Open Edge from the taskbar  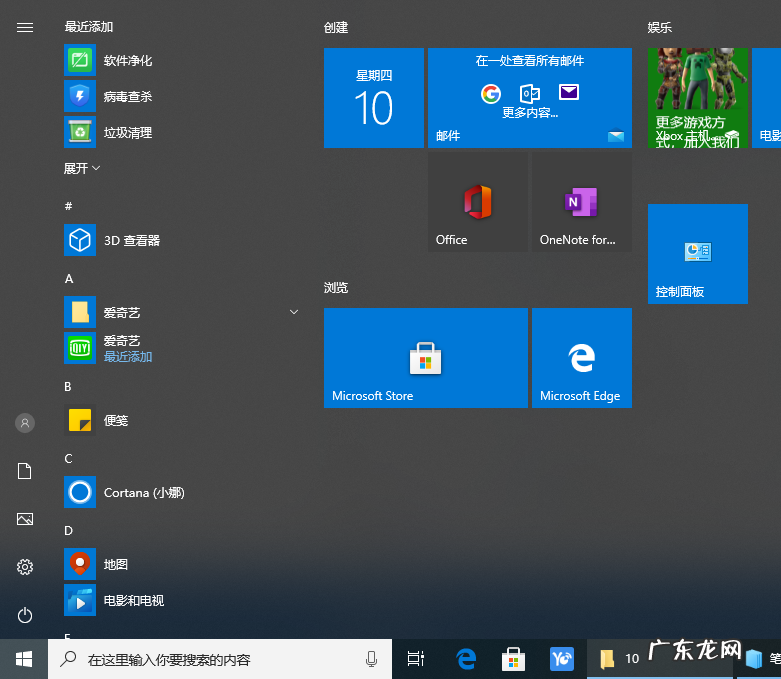tap(466, 659)
